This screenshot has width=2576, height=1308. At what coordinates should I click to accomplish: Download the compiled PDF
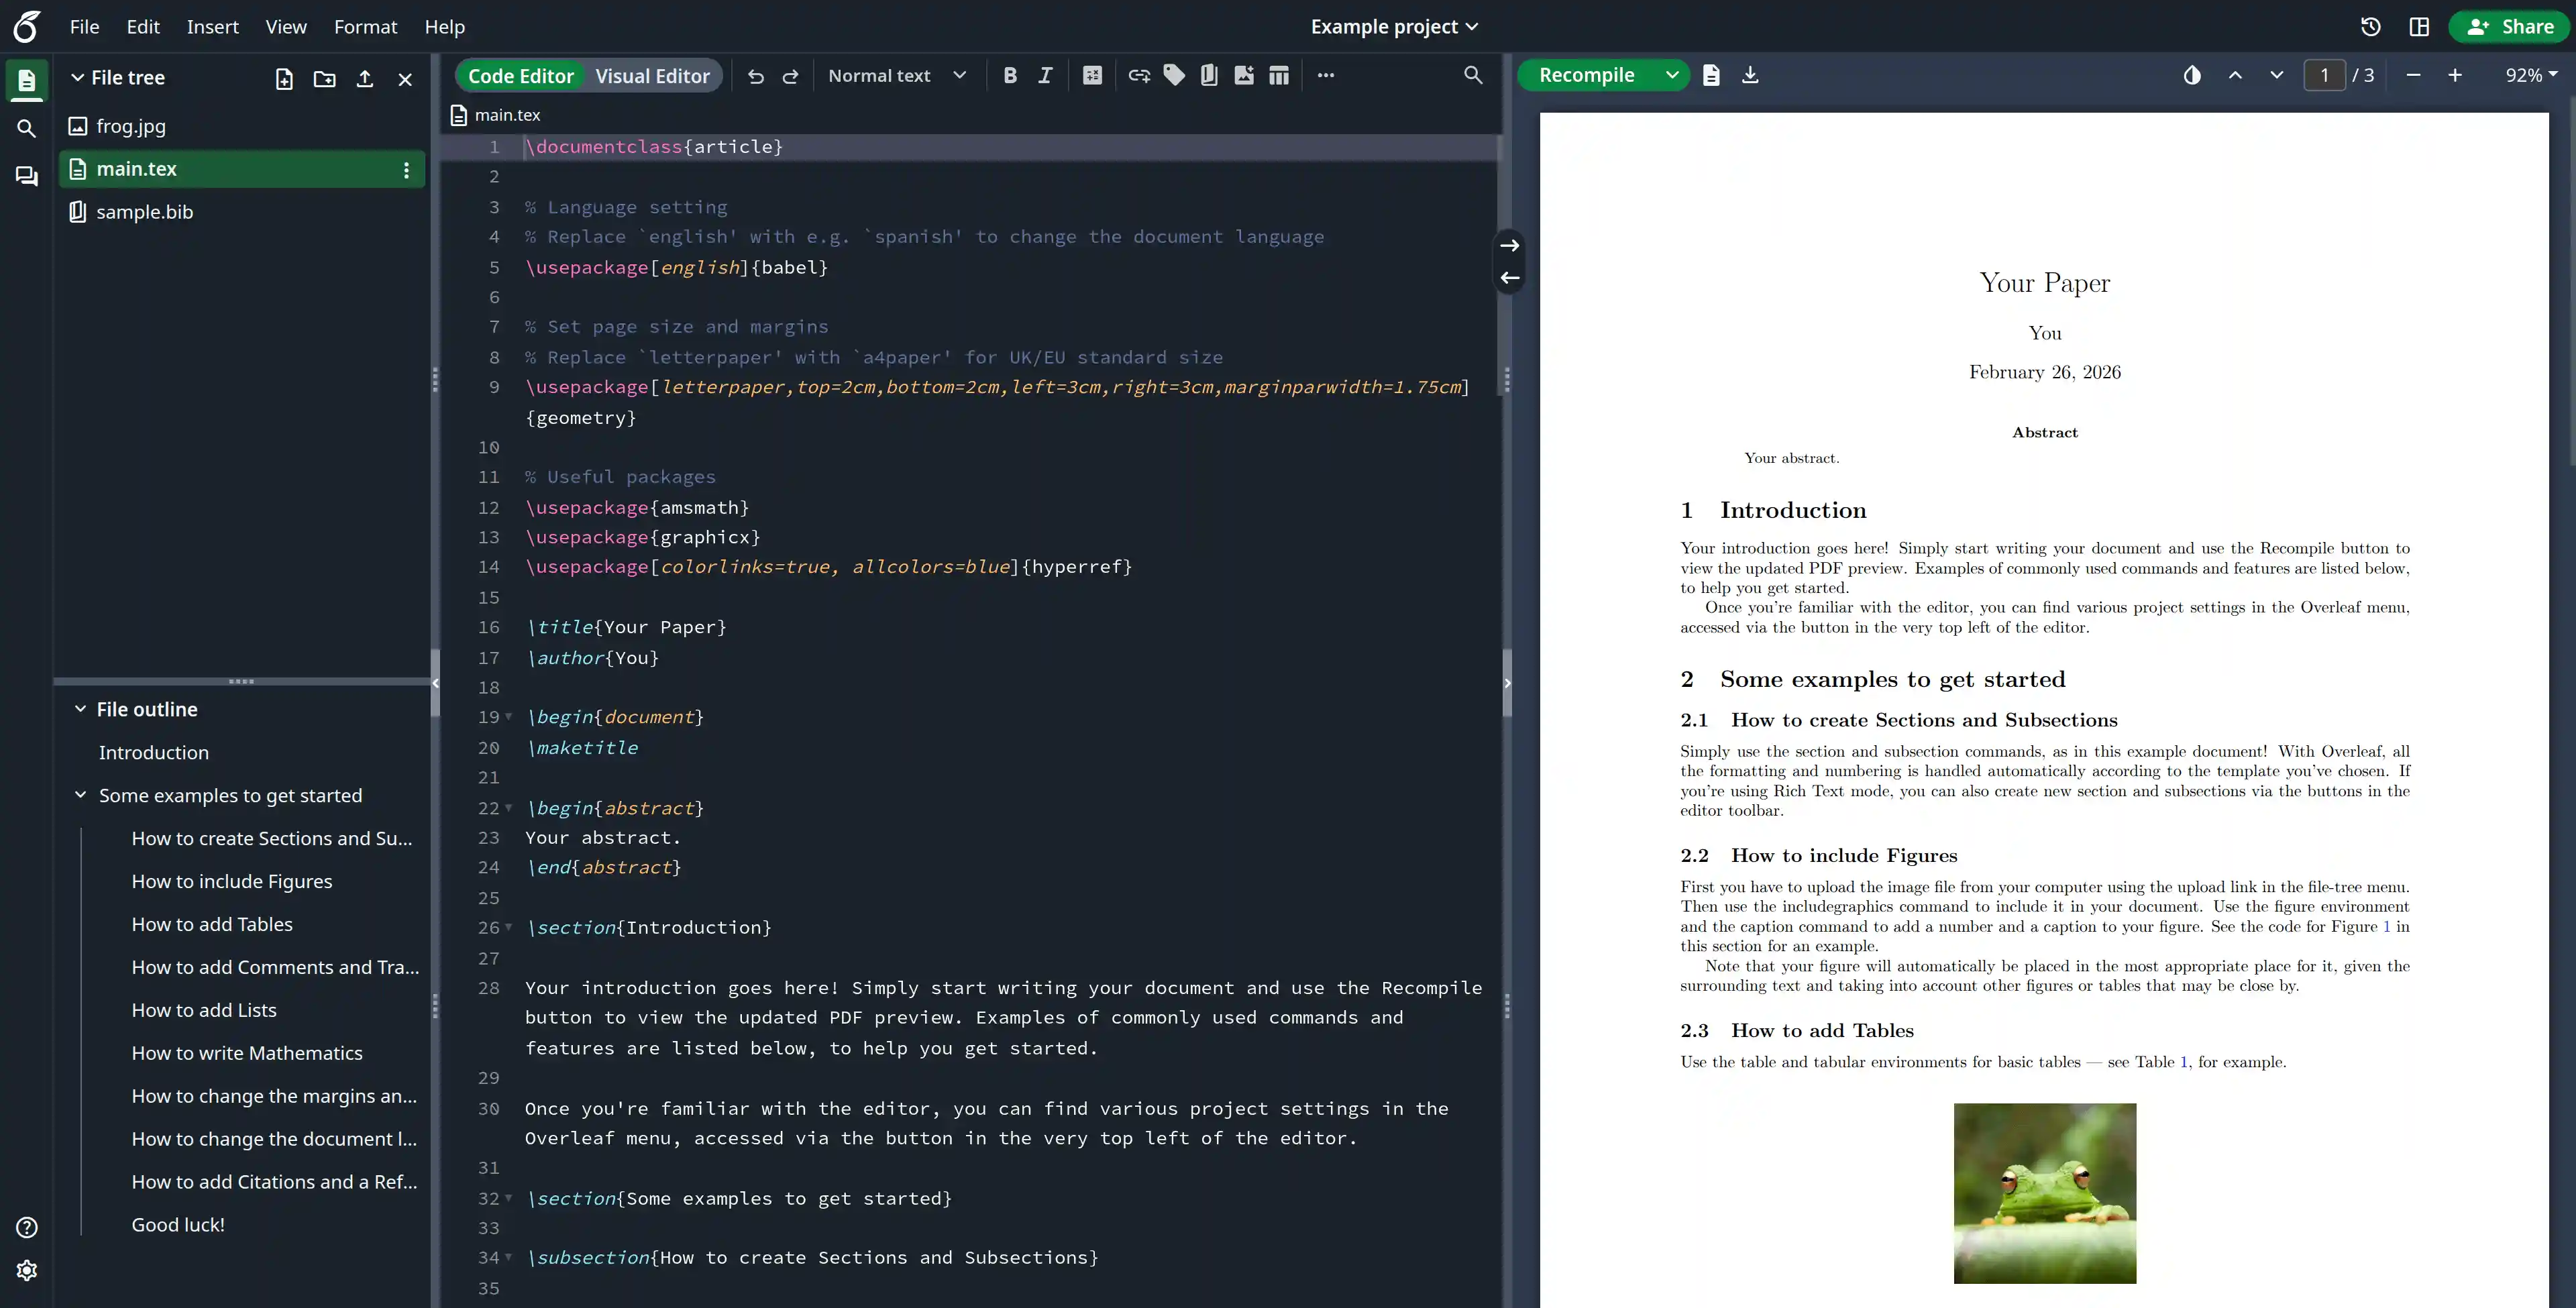point(1750,75)
